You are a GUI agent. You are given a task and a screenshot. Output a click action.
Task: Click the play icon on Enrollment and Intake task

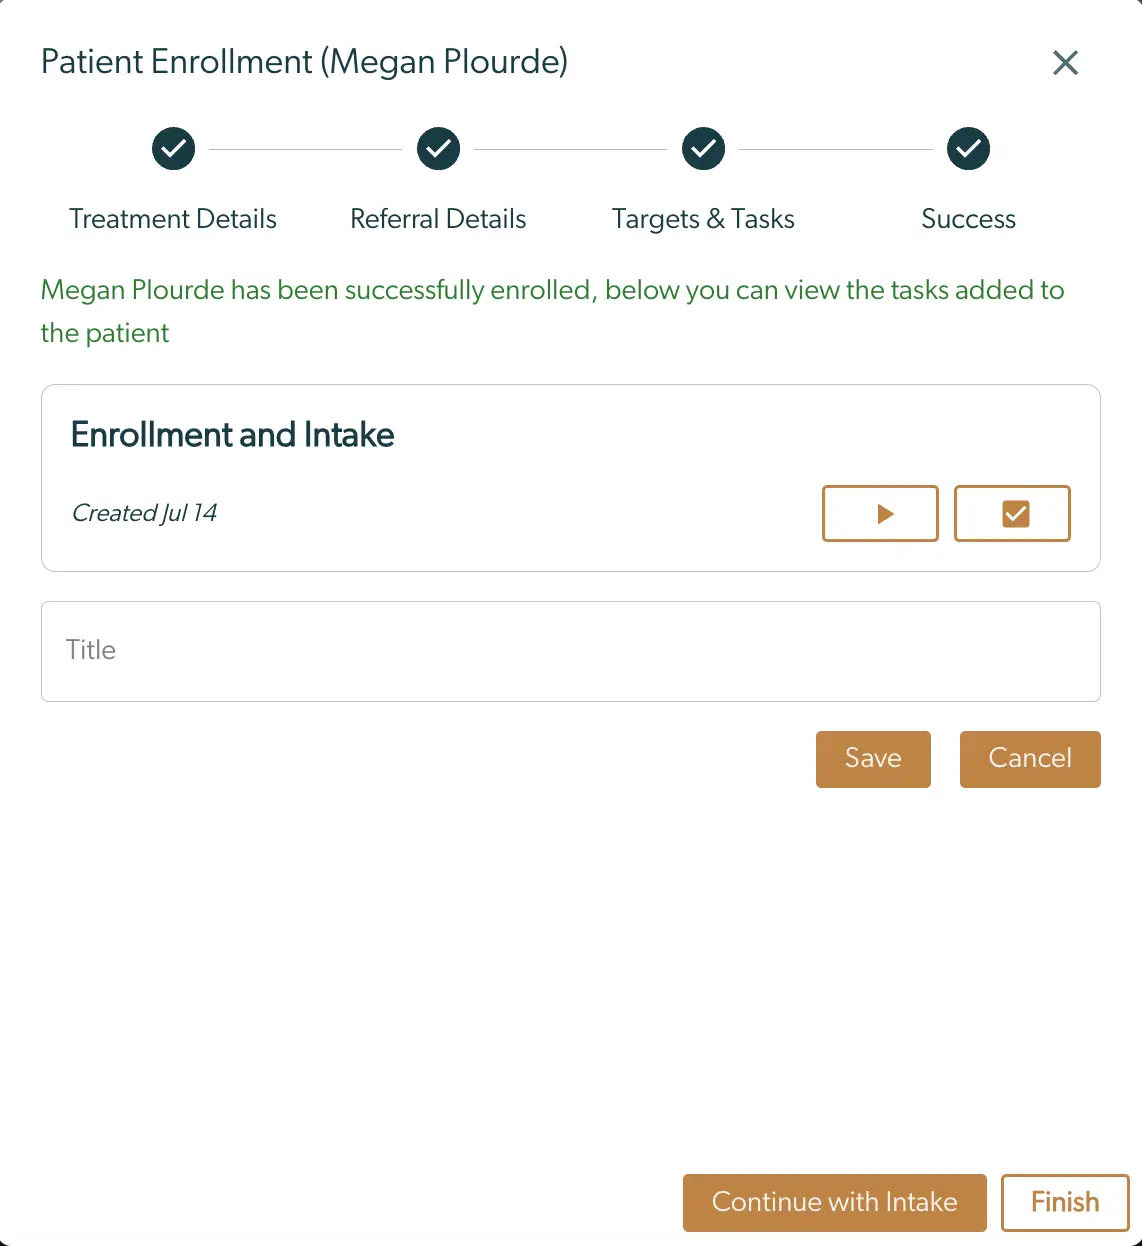pyautogui.click(x=880, y=513)
